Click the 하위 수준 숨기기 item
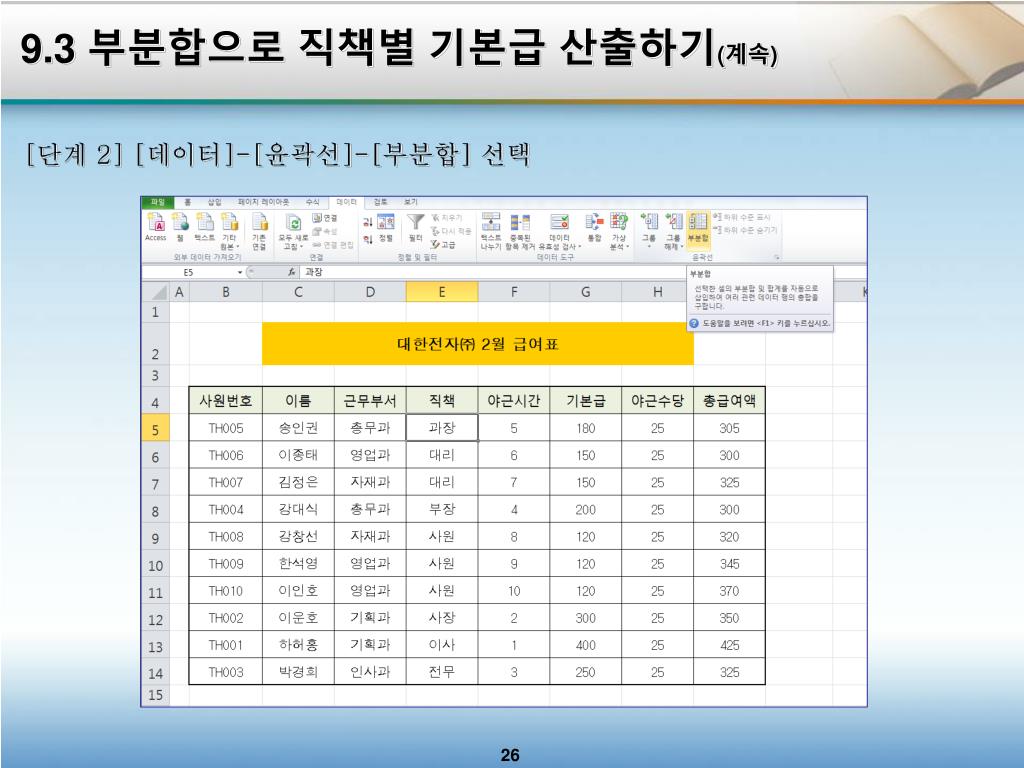 click(x=745, y=231)
